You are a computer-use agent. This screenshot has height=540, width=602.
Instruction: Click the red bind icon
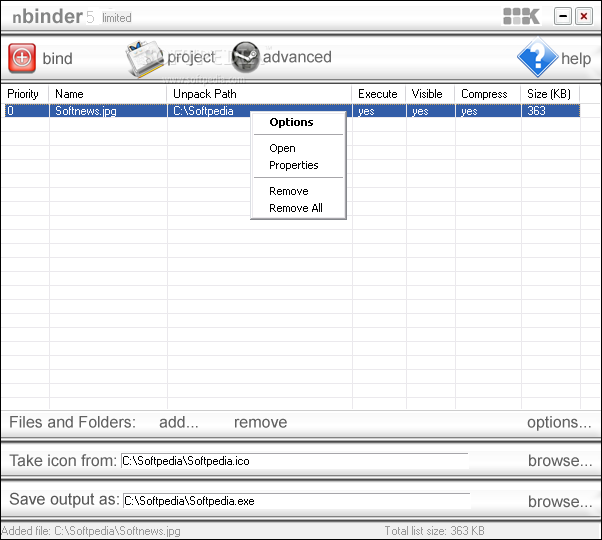tap(22, 58)
